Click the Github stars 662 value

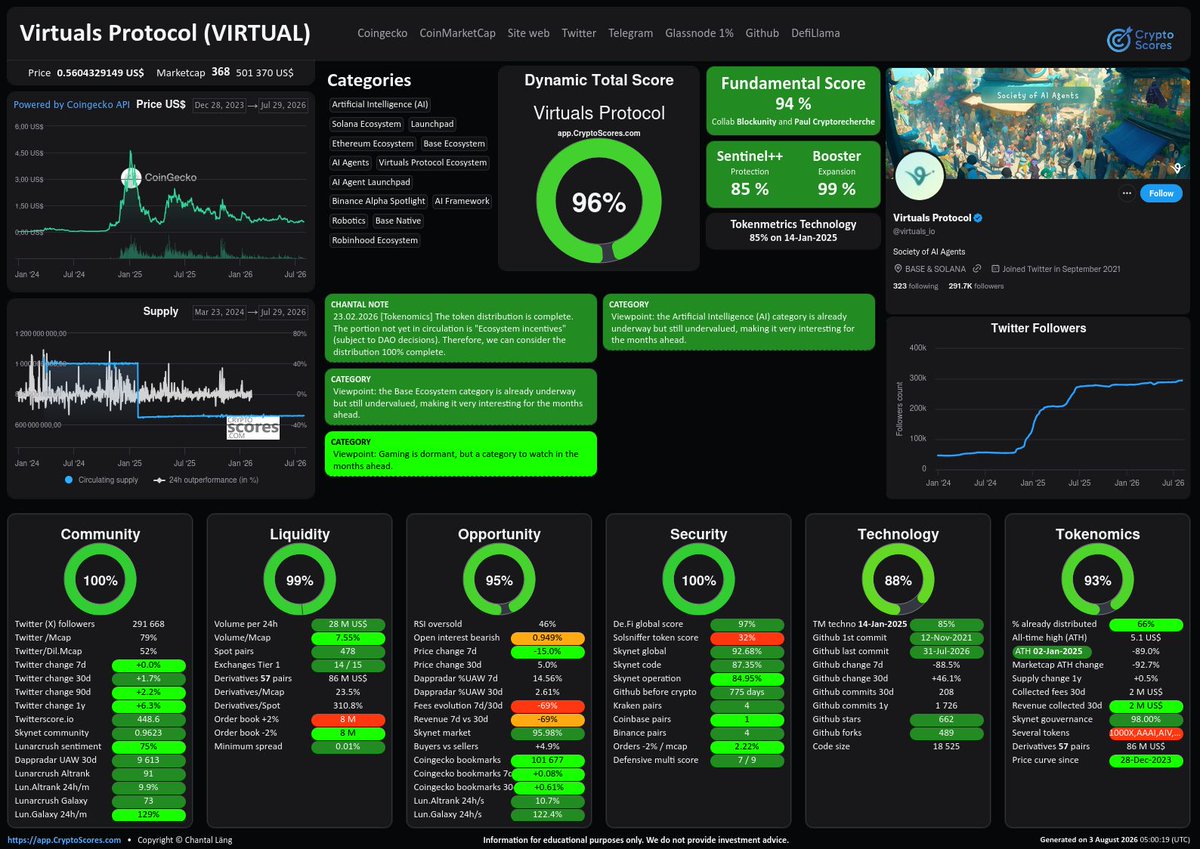[946, 718]
